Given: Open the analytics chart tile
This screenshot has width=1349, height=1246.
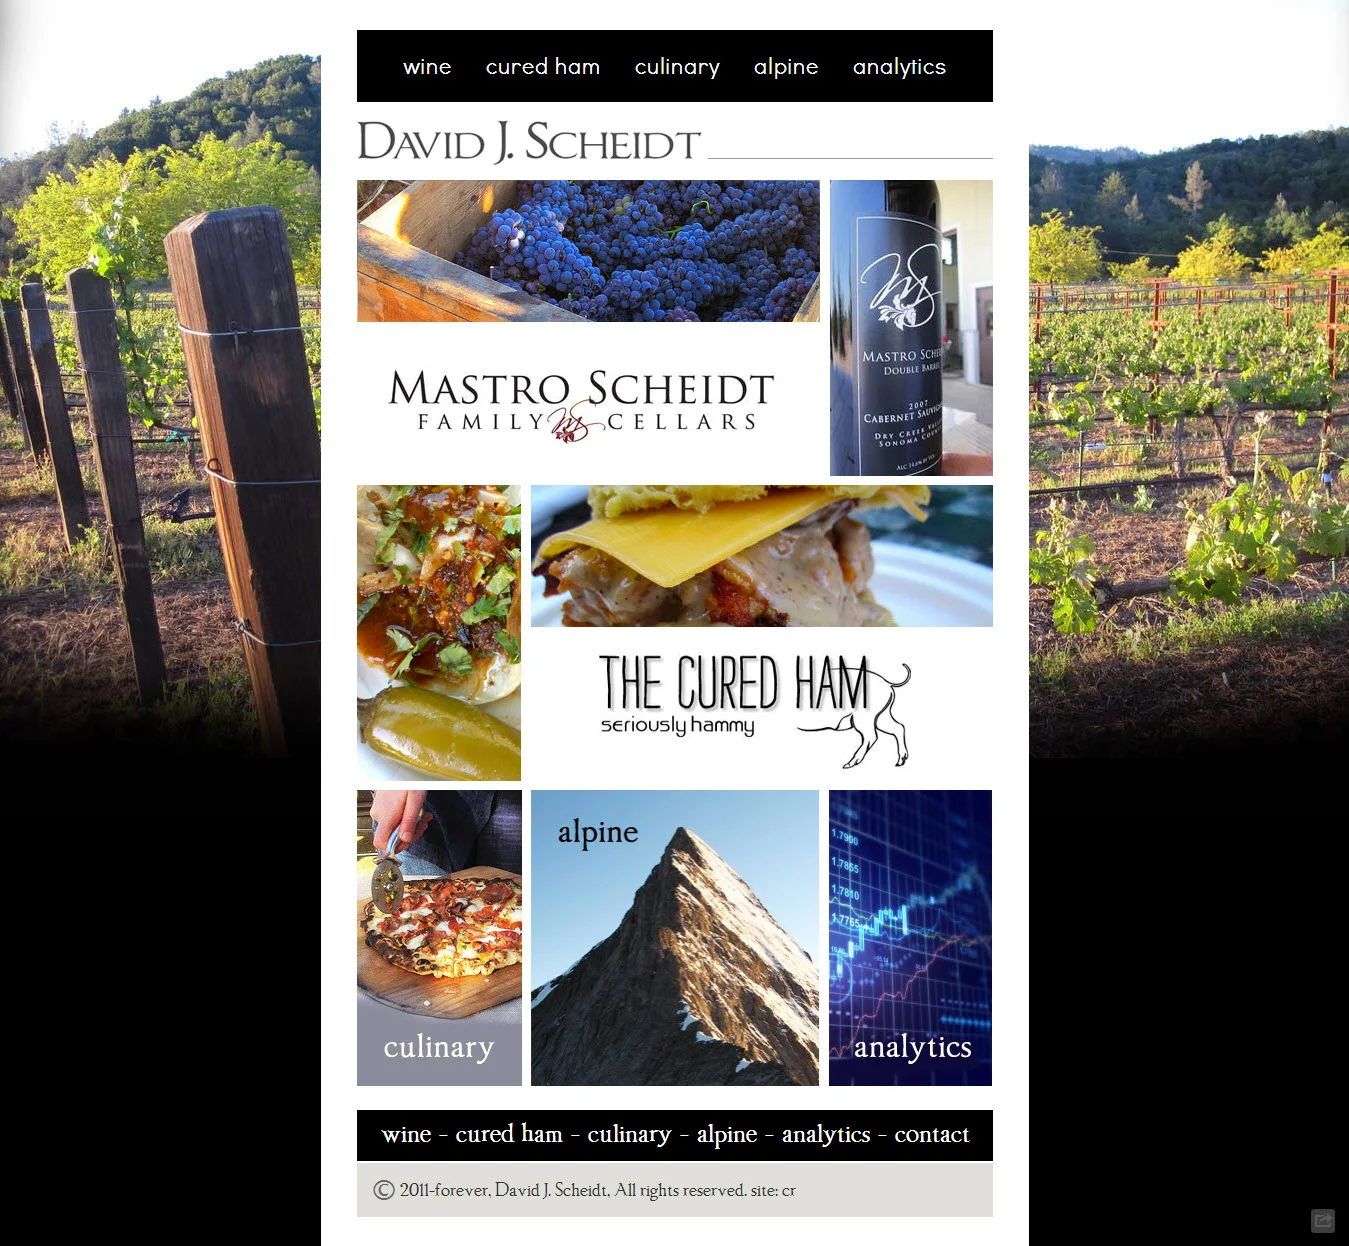Looking at the screenshot, I should pyautogui.click(x=910, y=938).
